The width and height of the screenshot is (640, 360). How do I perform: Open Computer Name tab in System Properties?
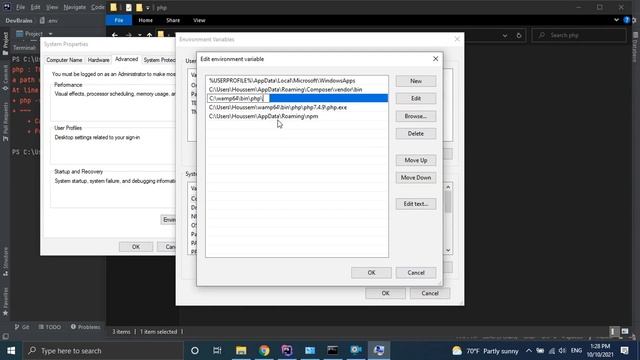[64, 60]
